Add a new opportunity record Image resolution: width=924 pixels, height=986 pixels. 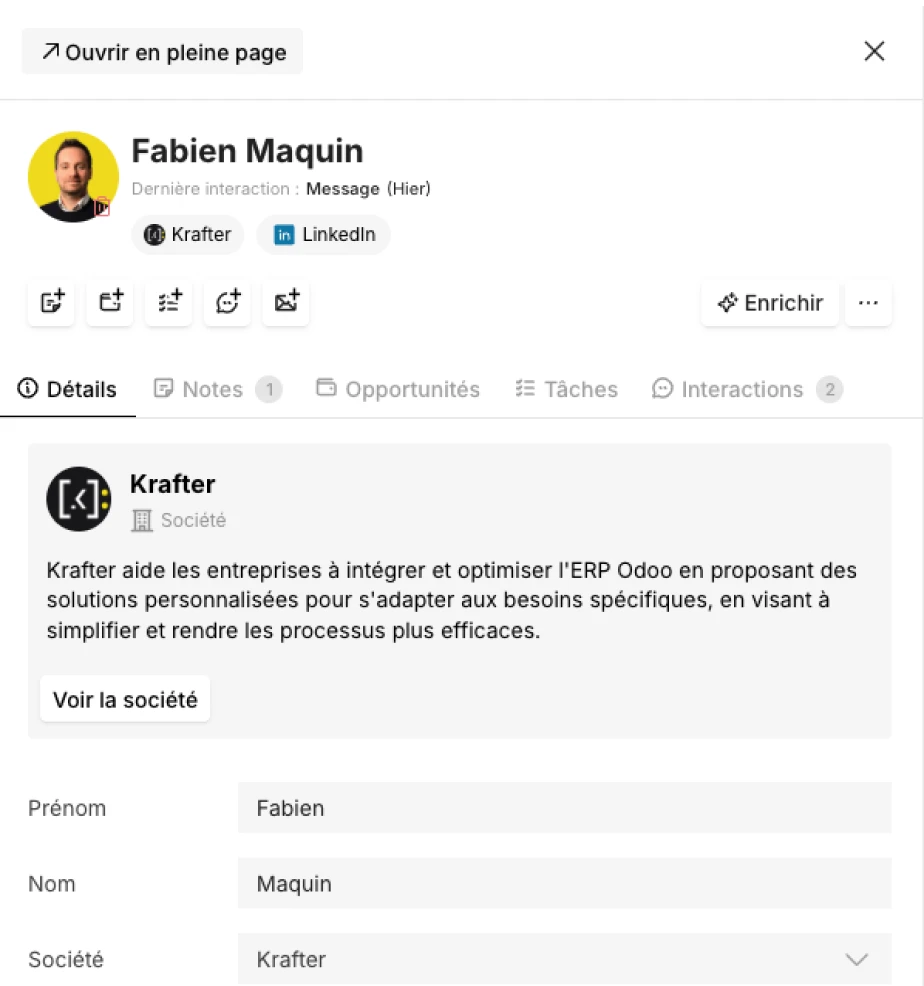coord(110,302)
